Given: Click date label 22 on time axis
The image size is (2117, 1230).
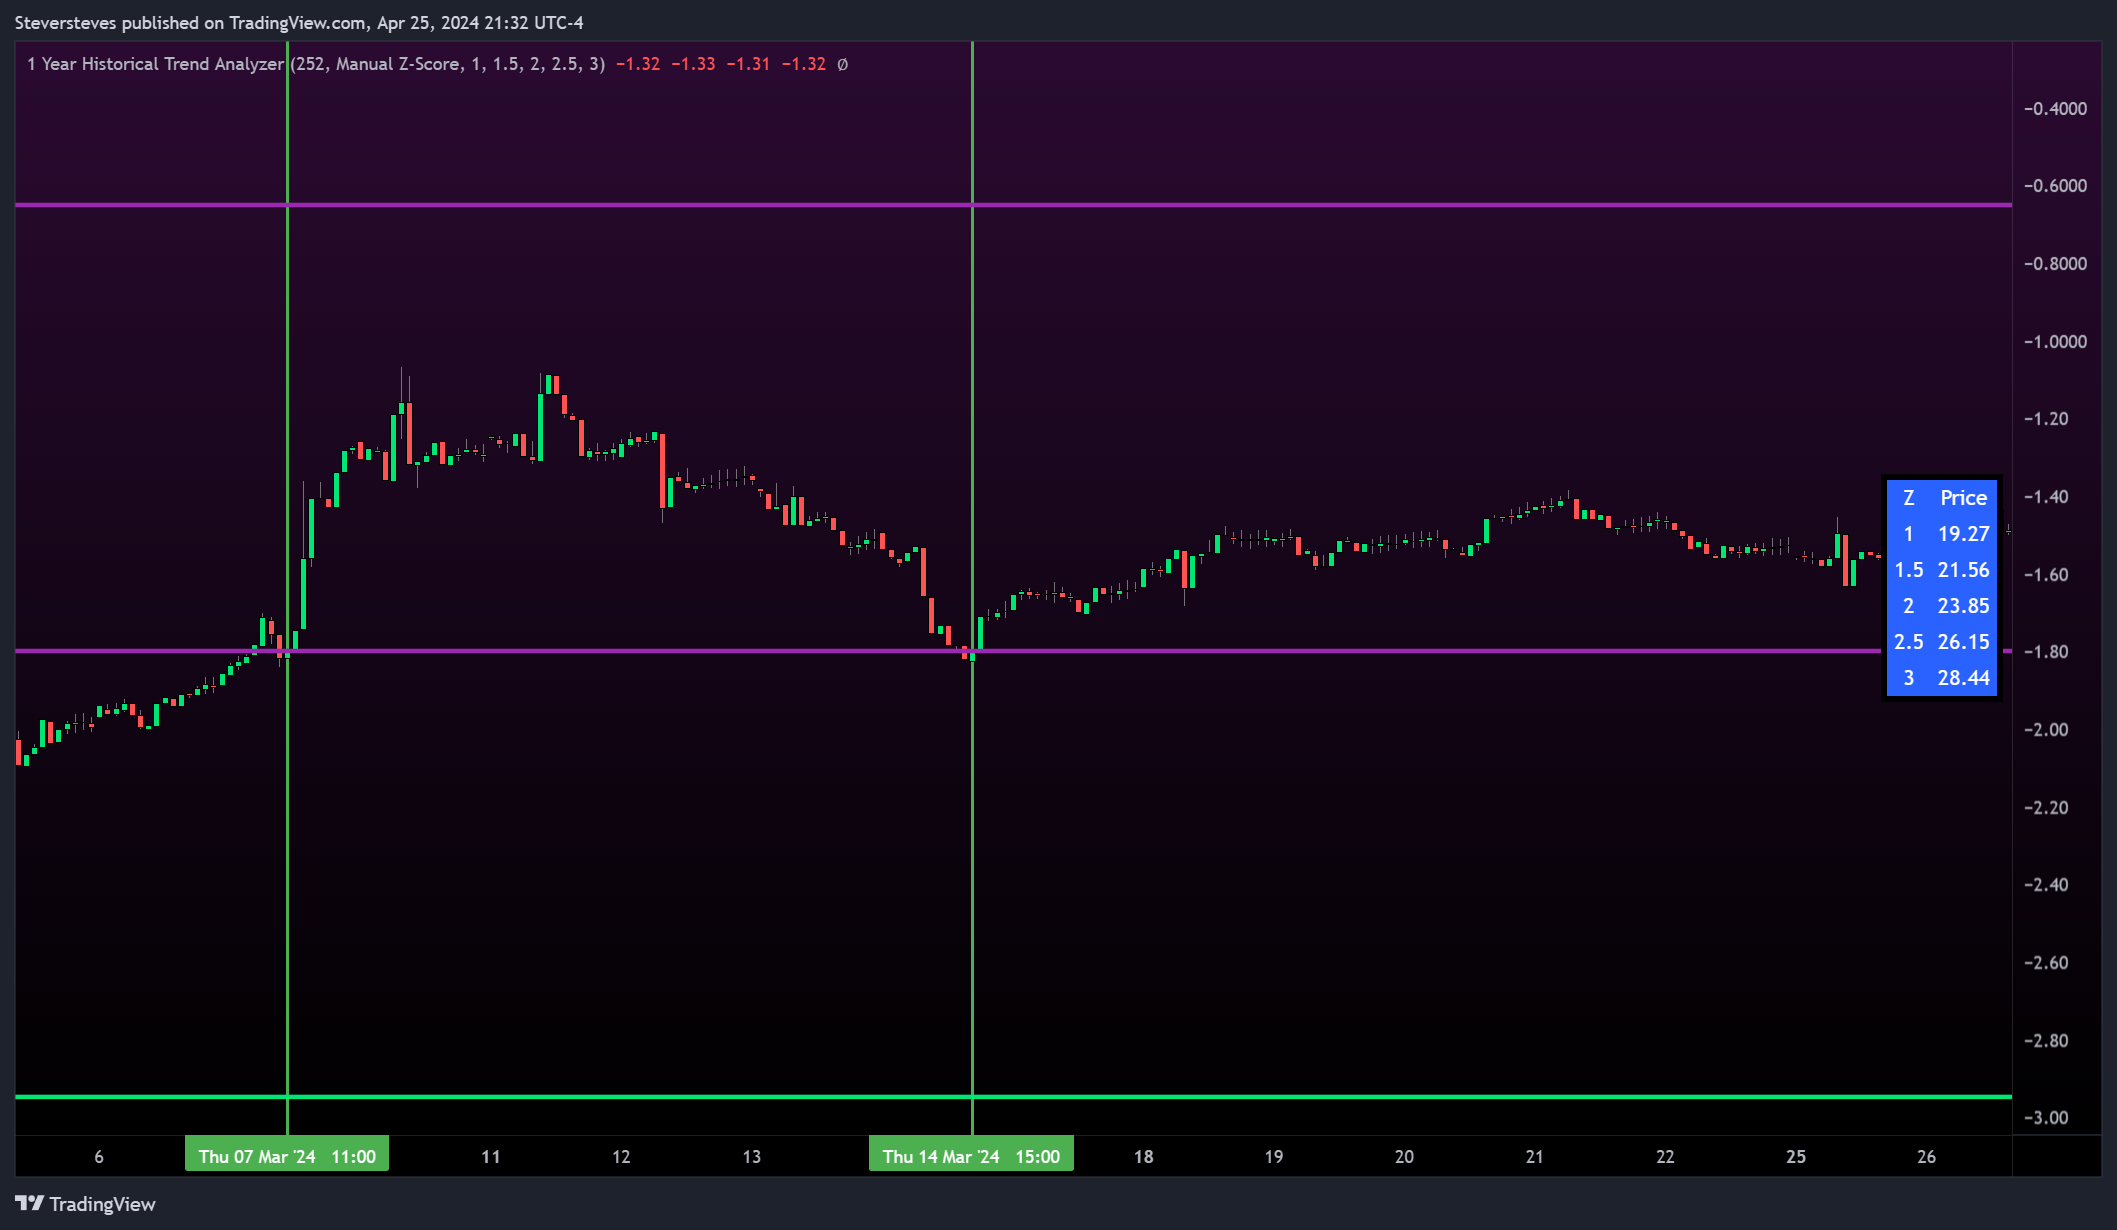Looking at the screenshot, I should 1665,1157.
